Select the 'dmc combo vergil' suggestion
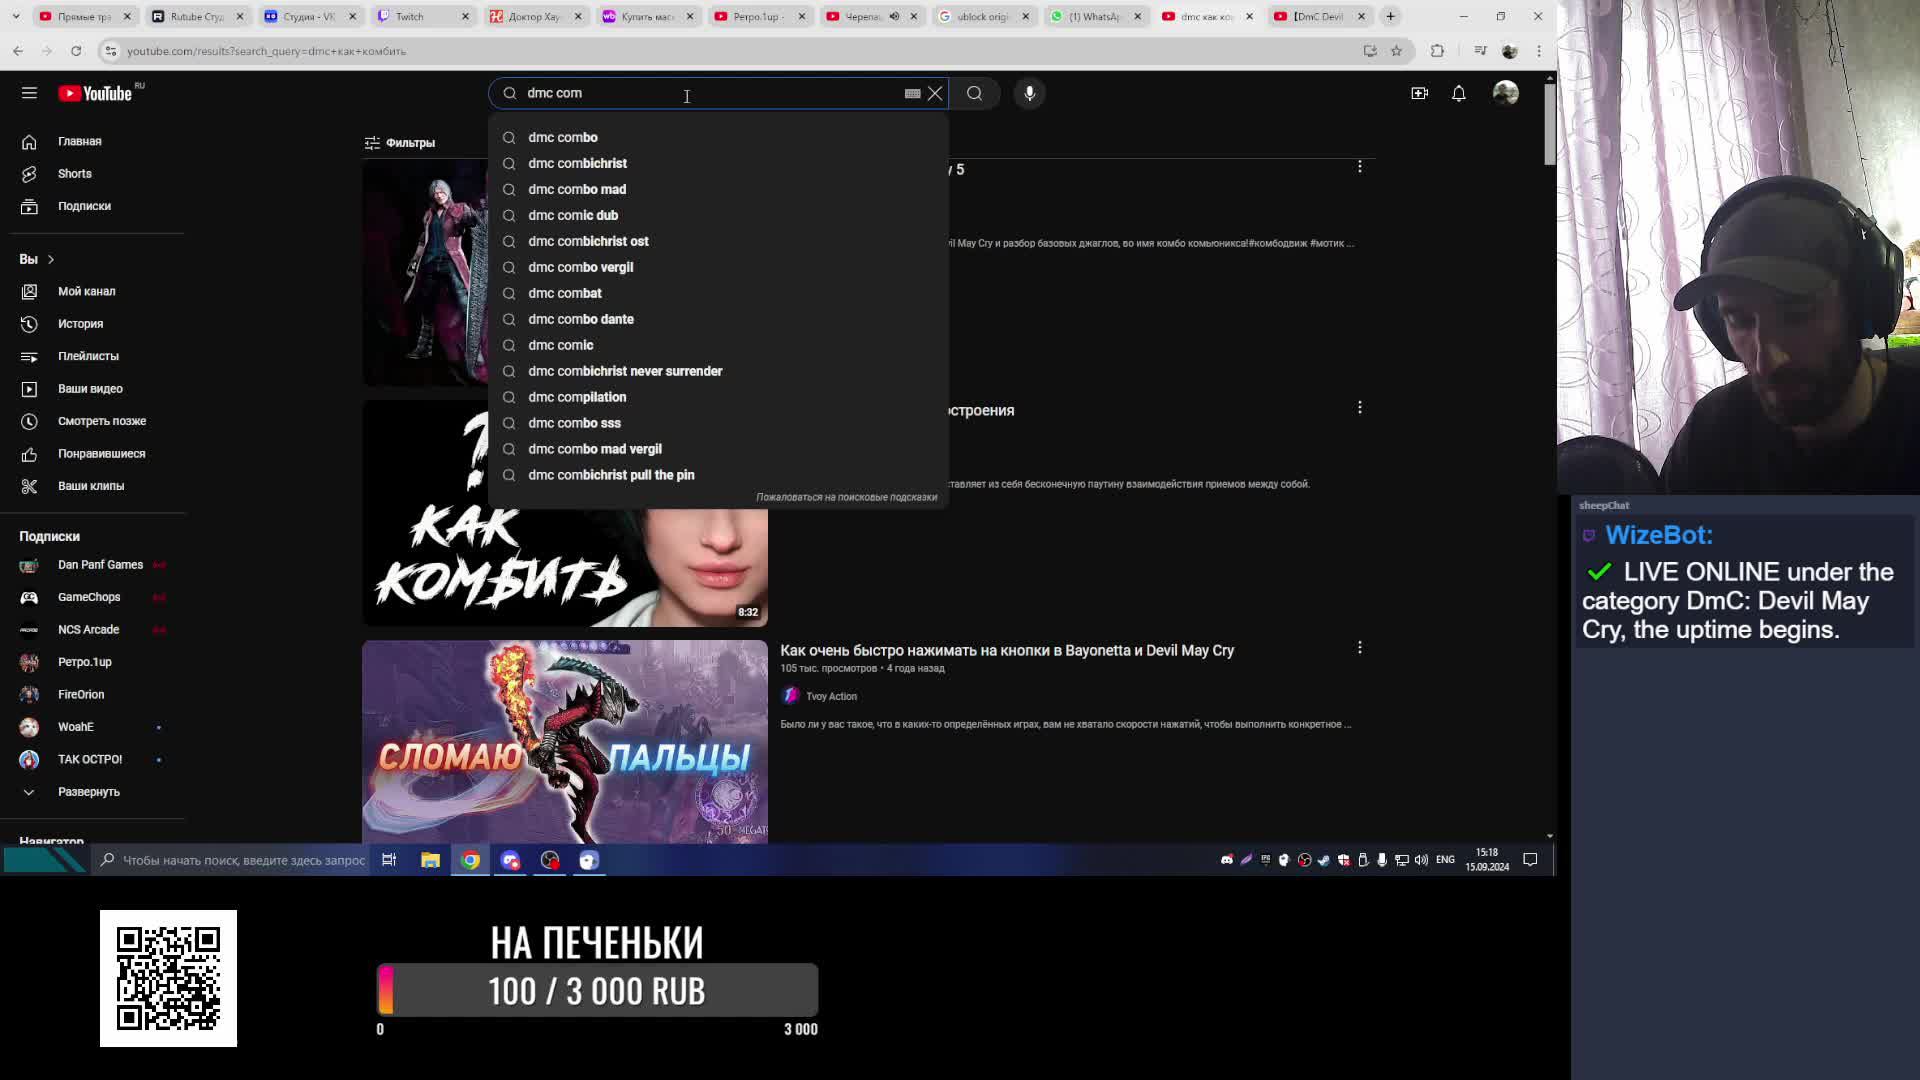1920x1080 pixels. (x=580, y=267)
